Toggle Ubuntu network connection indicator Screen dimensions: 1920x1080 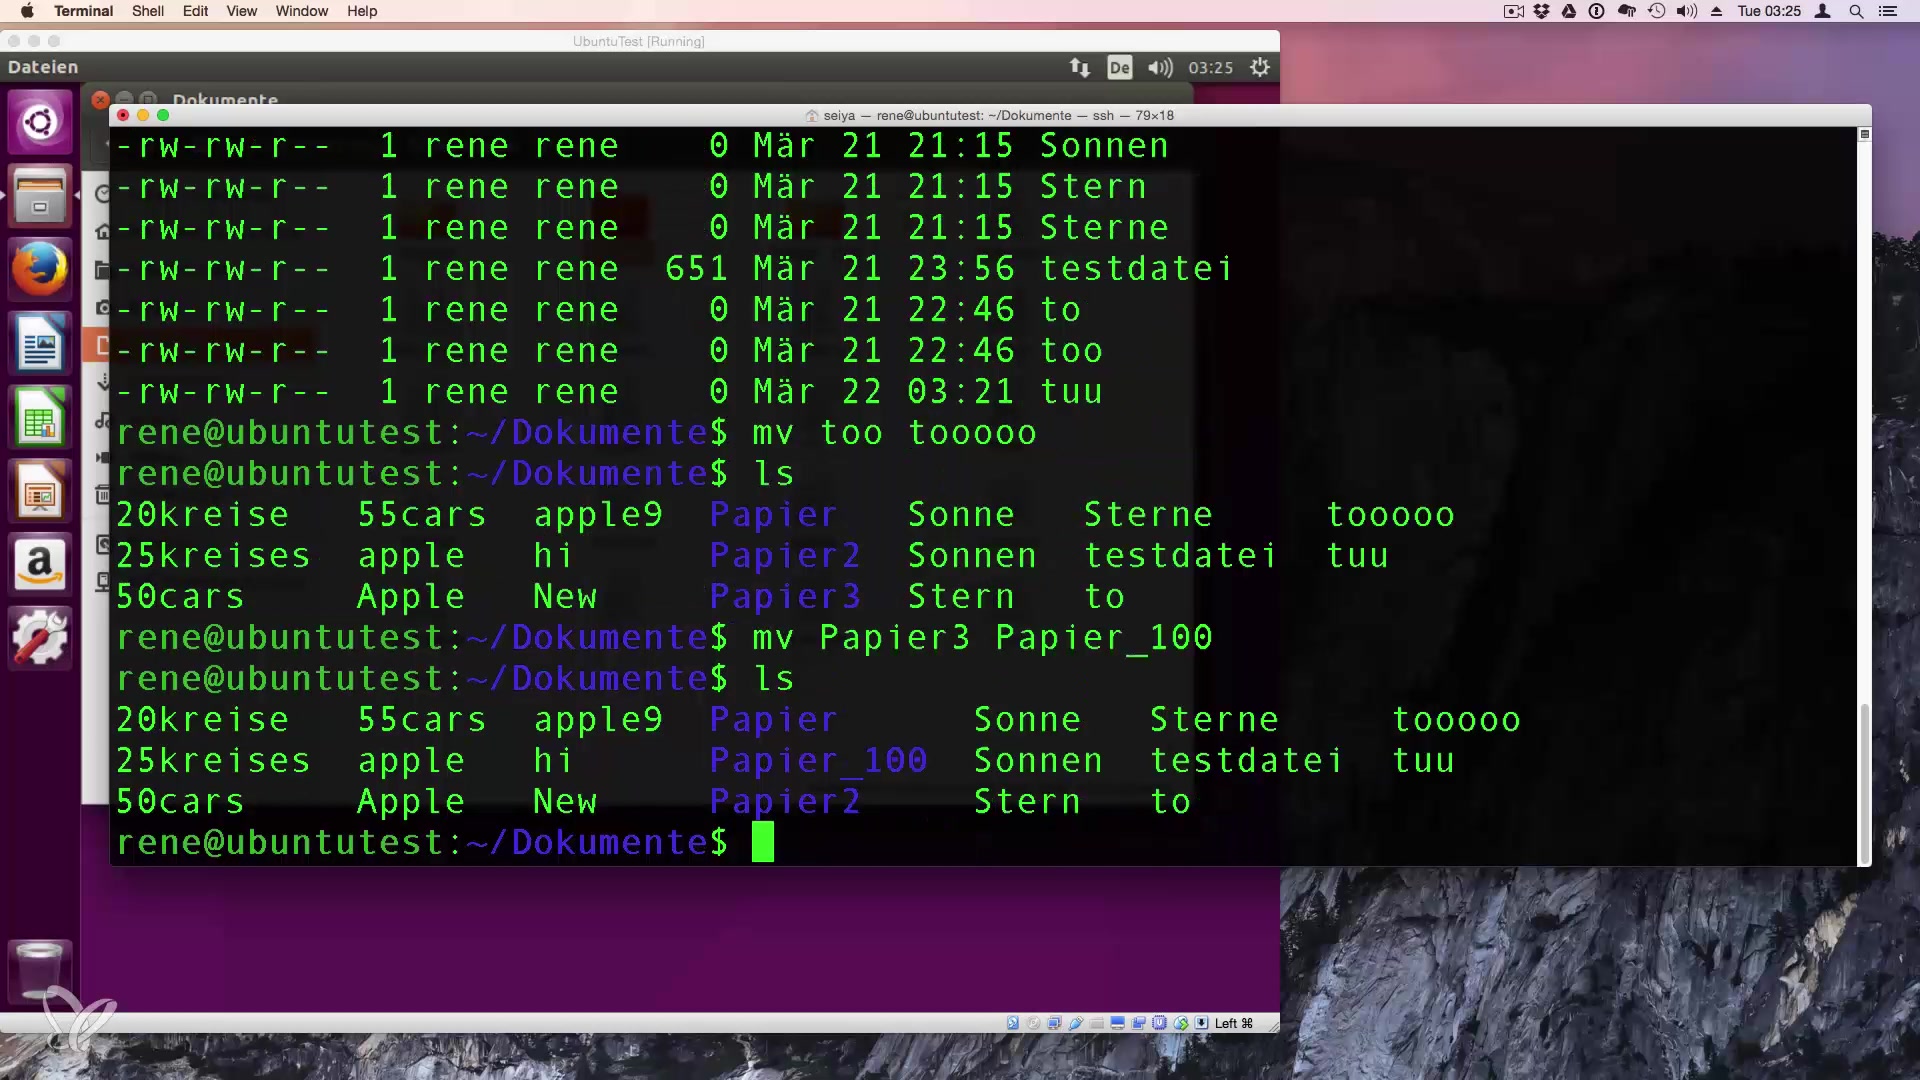pyautogui.click(x=1079, y=67)
